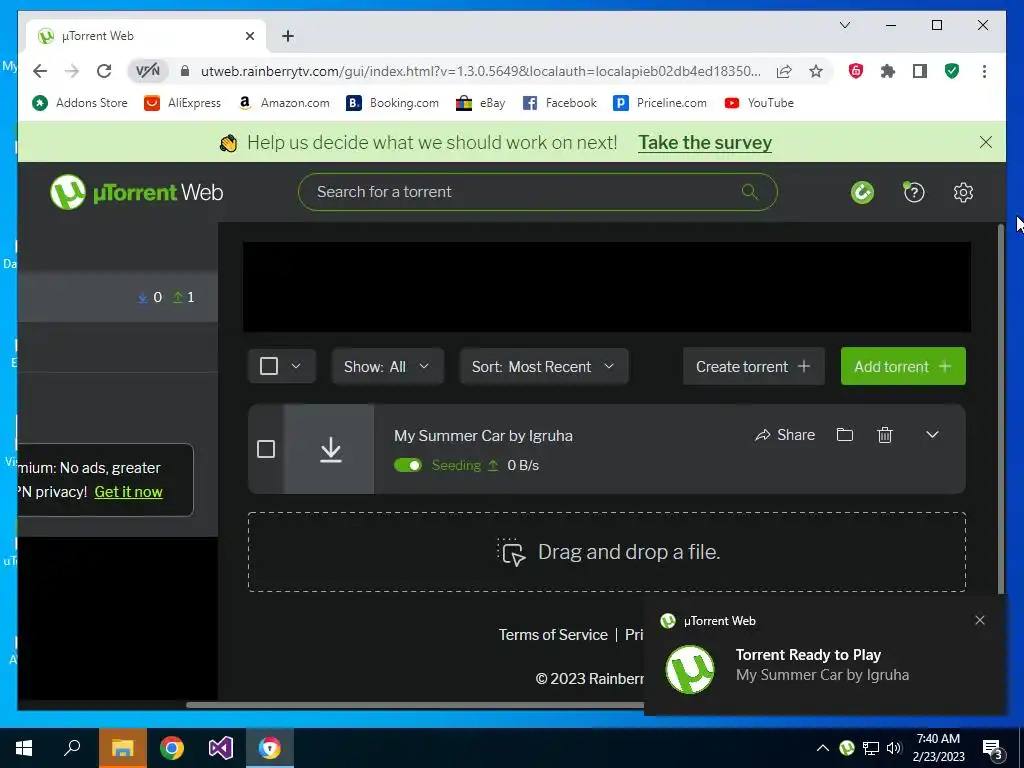Check the select-all torrents checkbox

(269, 366)
